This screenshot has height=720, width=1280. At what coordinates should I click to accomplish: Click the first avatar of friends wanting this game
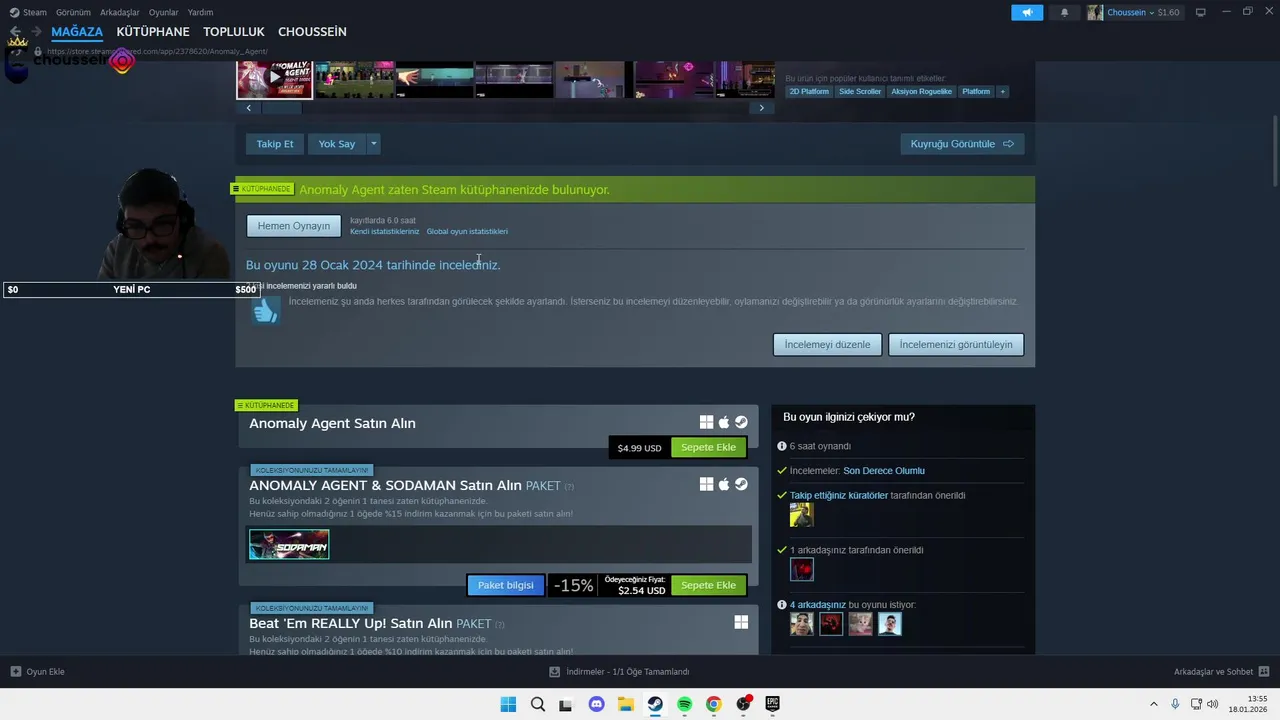pyautogui.click(x=801, y=624)
